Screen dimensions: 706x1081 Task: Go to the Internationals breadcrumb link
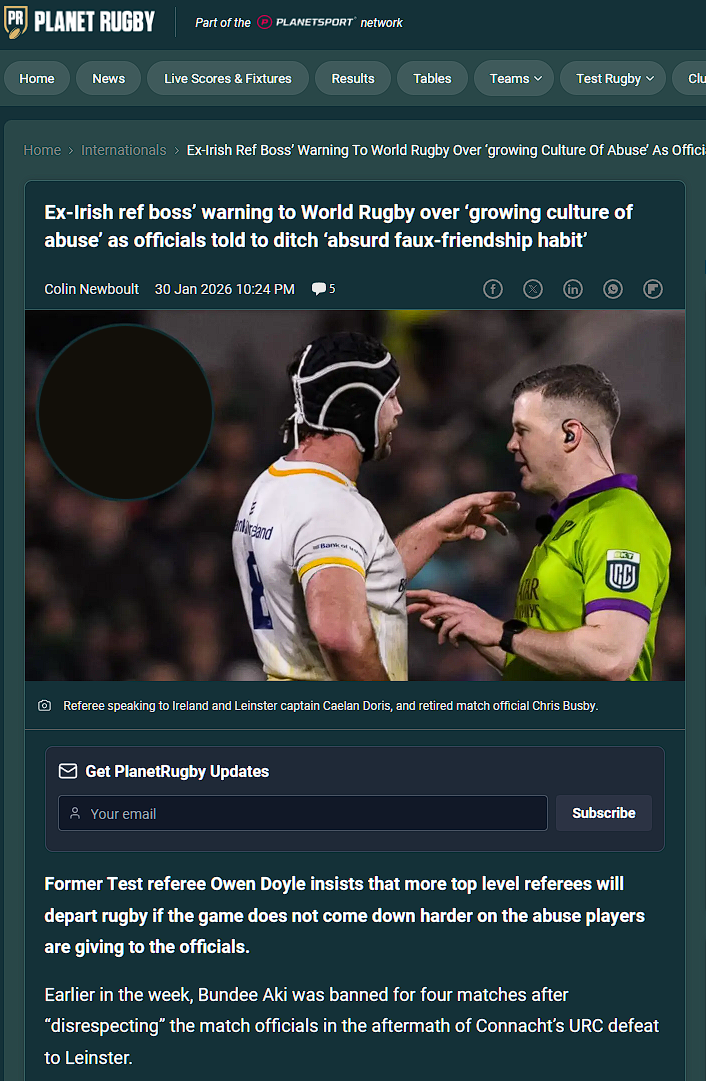point(123,150)
